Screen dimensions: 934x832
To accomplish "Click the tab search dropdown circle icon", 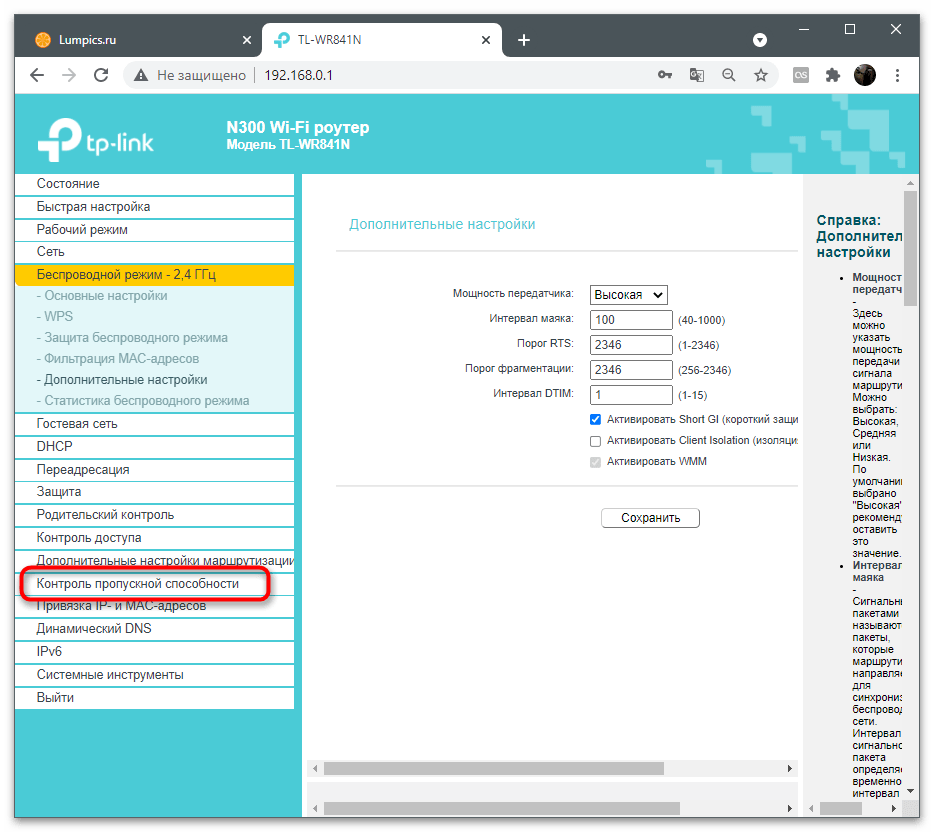I will pos(759,40).
